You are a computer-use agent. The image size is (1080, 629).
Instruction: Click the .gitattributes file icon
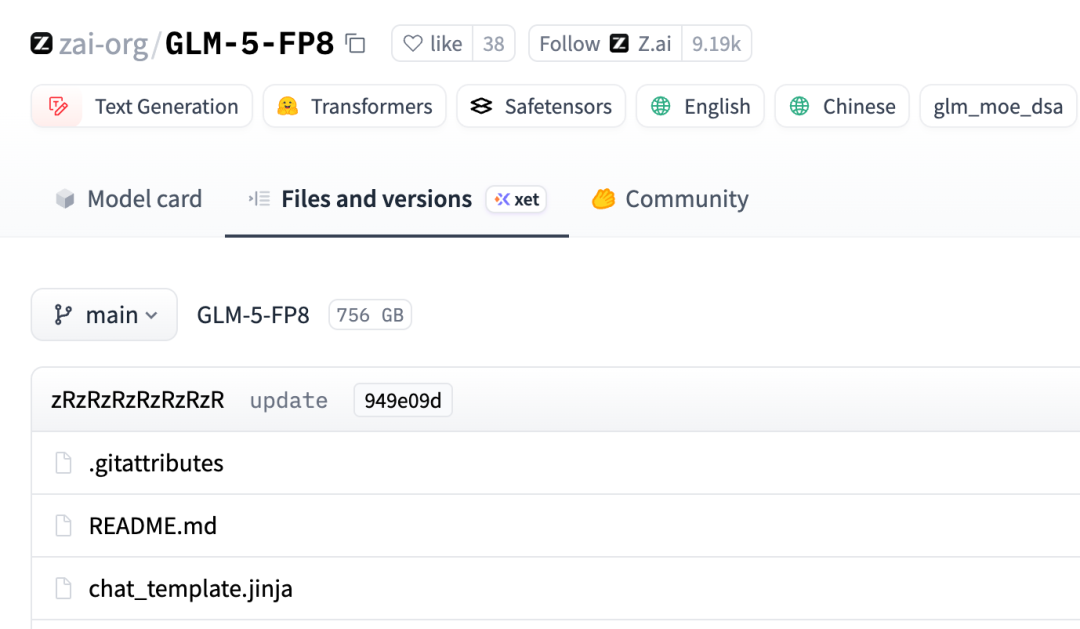pyautogui.click(x=63, y=463)
